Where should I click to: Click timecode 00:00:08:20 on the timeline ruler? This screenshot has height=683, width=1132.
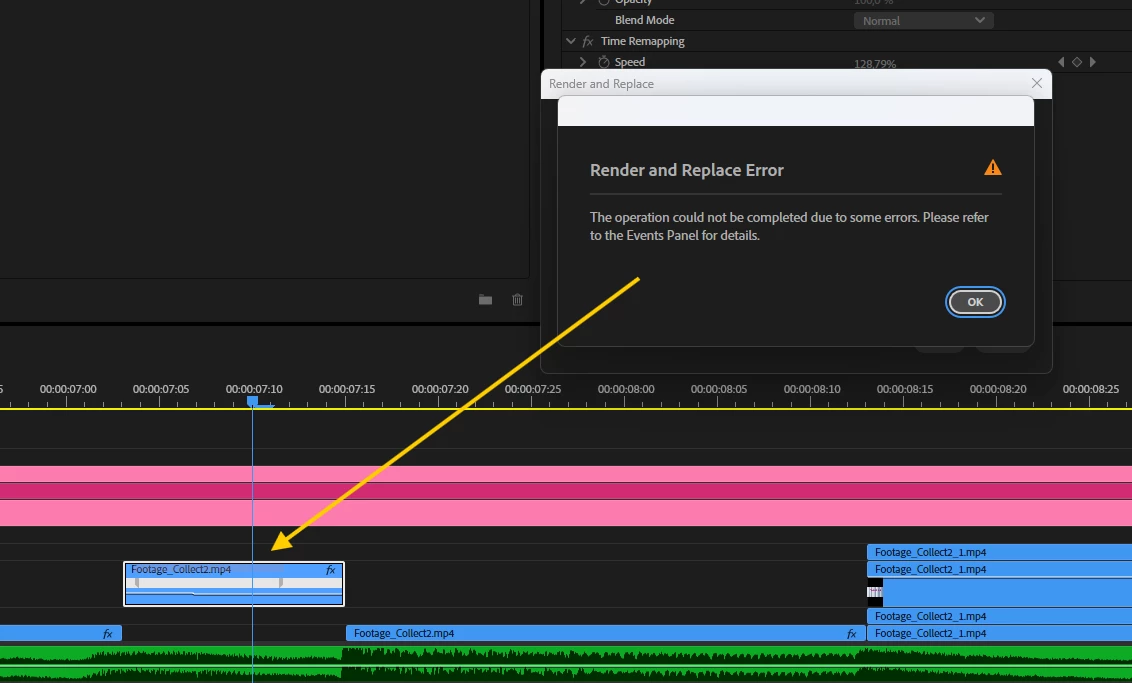998,388
